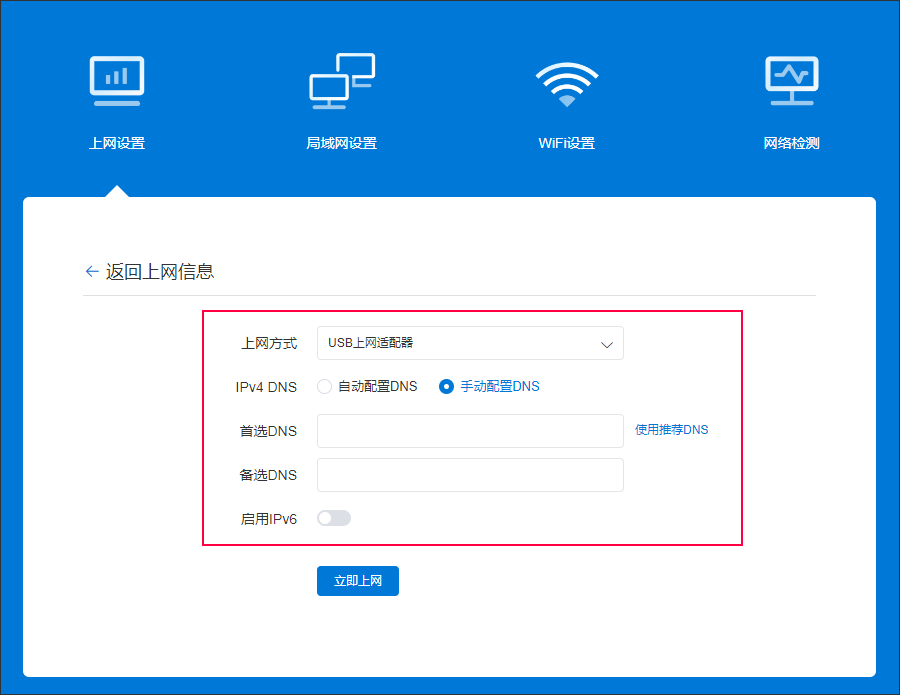Click the chevron arrow in 上网方式 selector
Image resolution: width=900 pixels, height=695 pixels.
tap(606, 344)
